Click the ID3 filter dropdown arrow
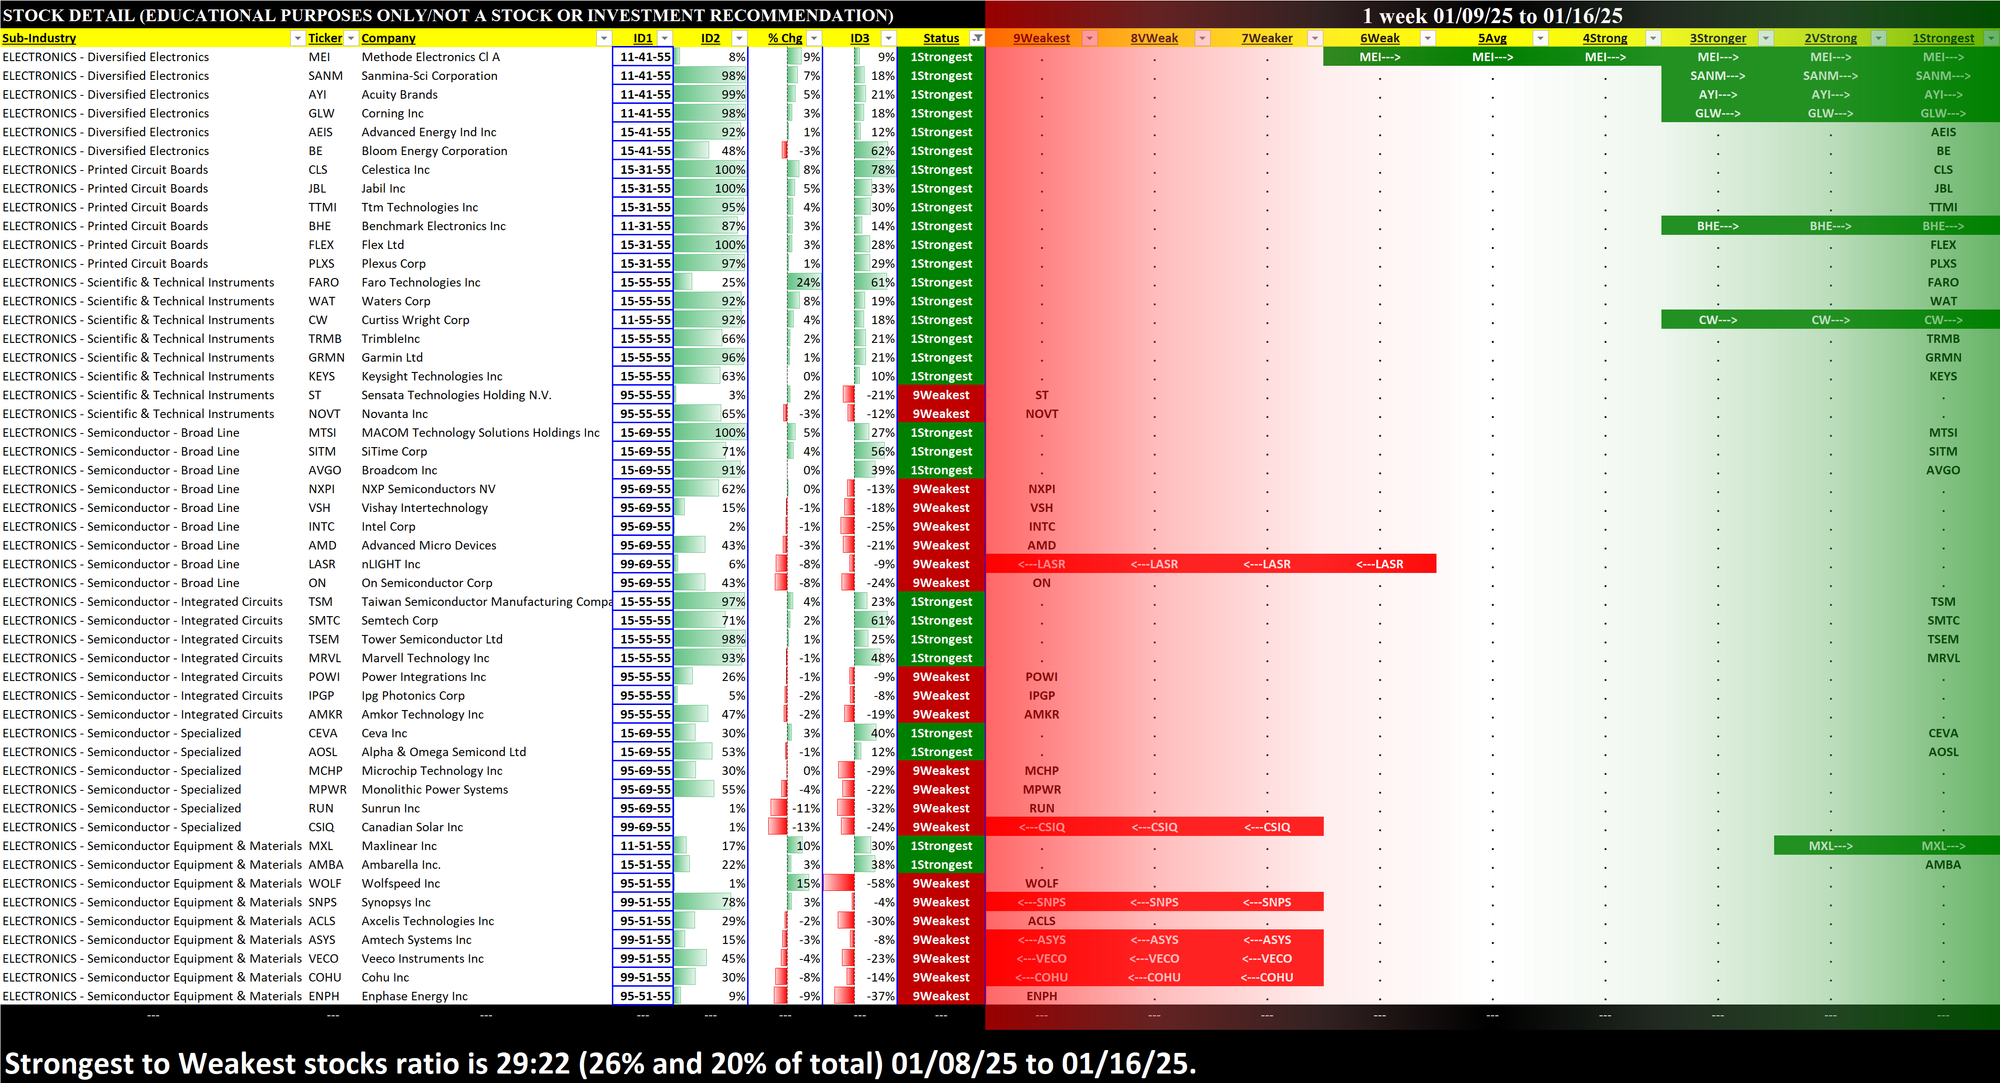The height and width of the screenshot is (1083, 2000). click(888, 38)
